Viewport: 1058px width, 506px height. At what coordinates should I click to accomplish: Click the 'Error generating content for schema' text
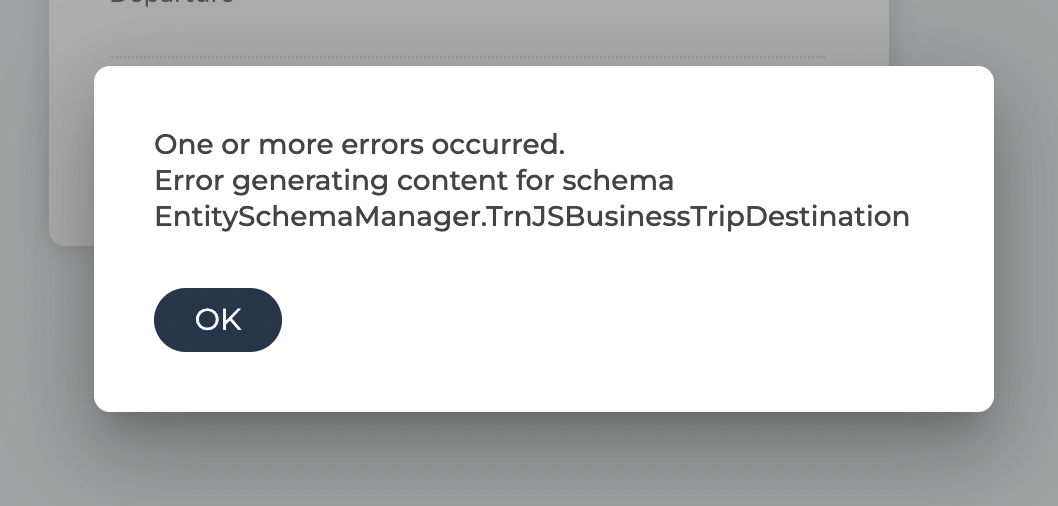tap(414, 181)
